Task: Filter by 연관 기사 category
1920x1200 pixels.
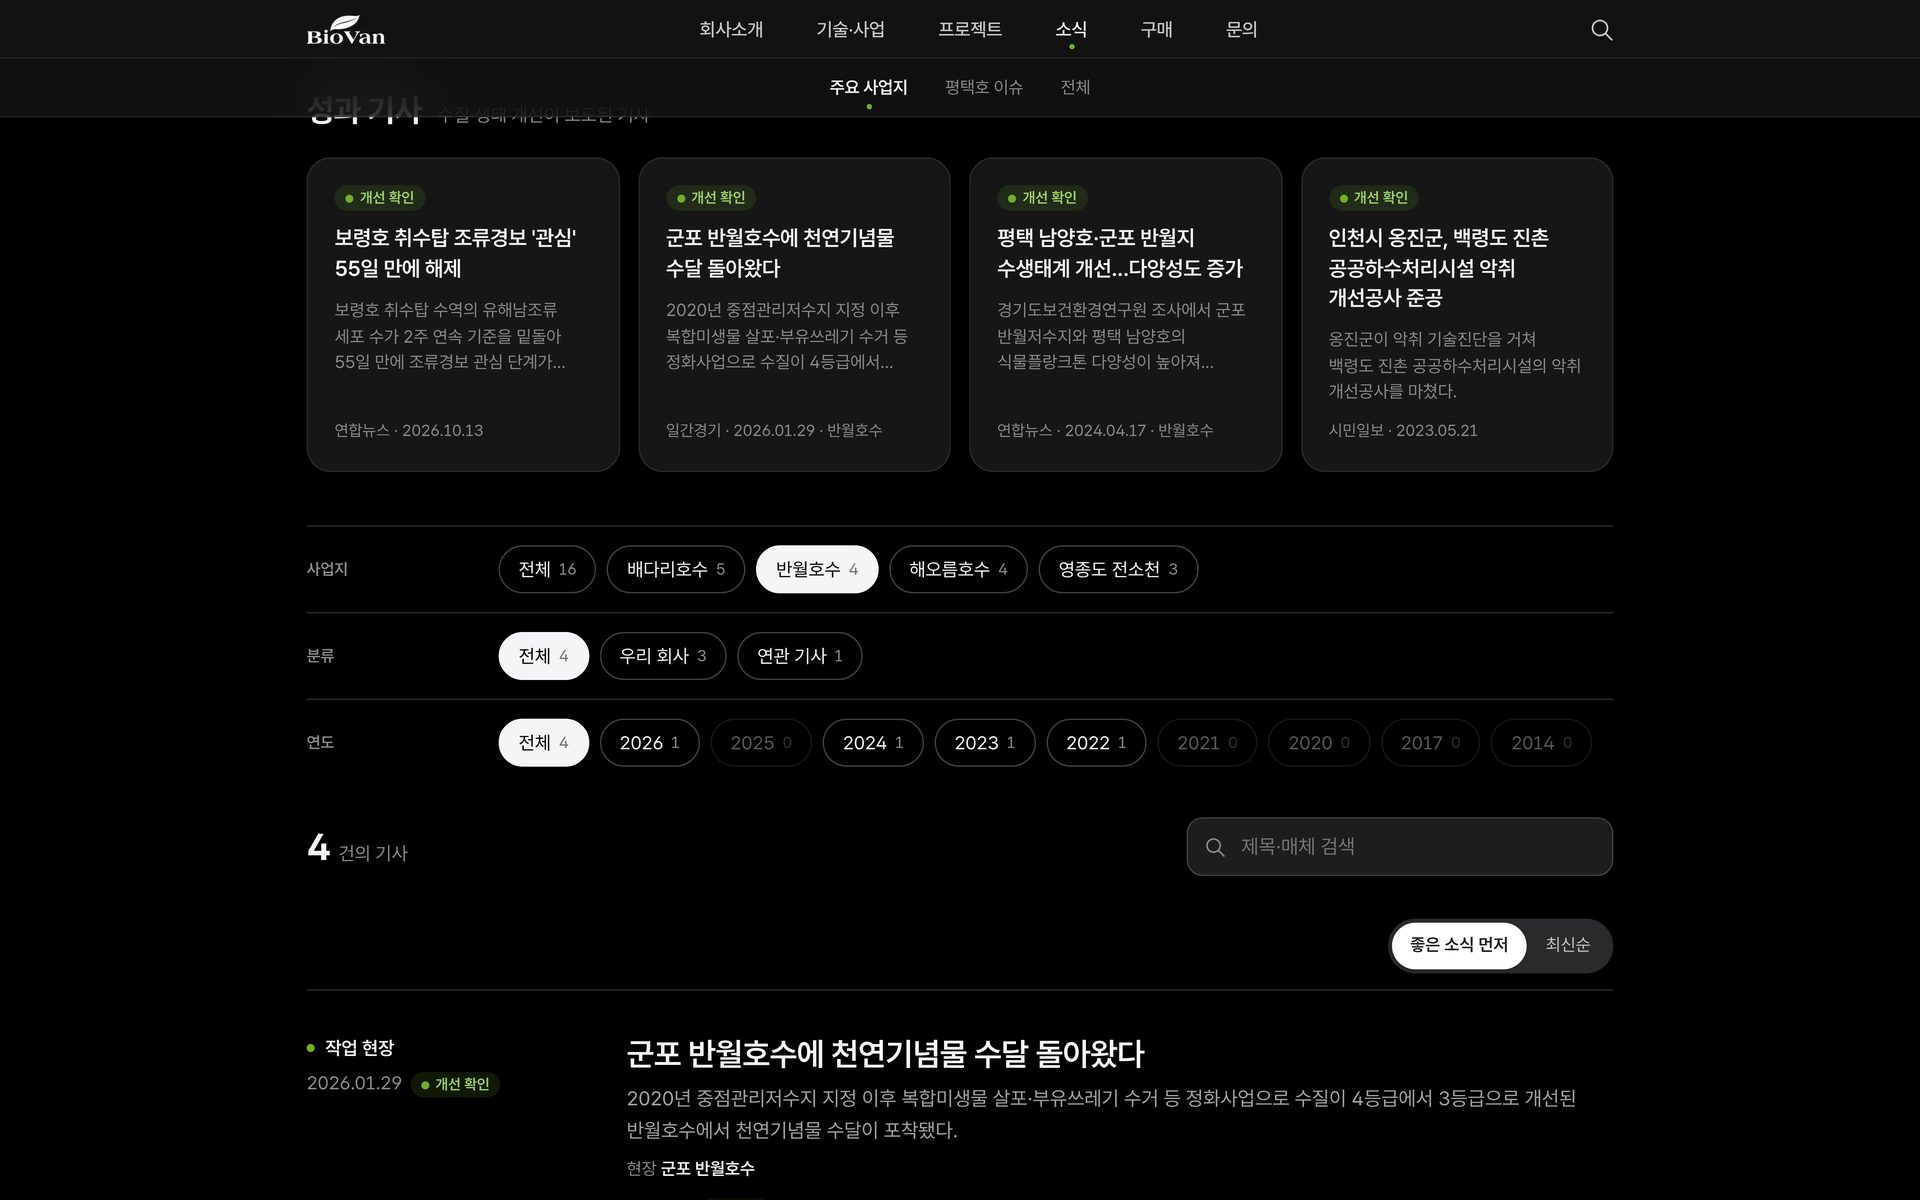Action: point(800,656)
